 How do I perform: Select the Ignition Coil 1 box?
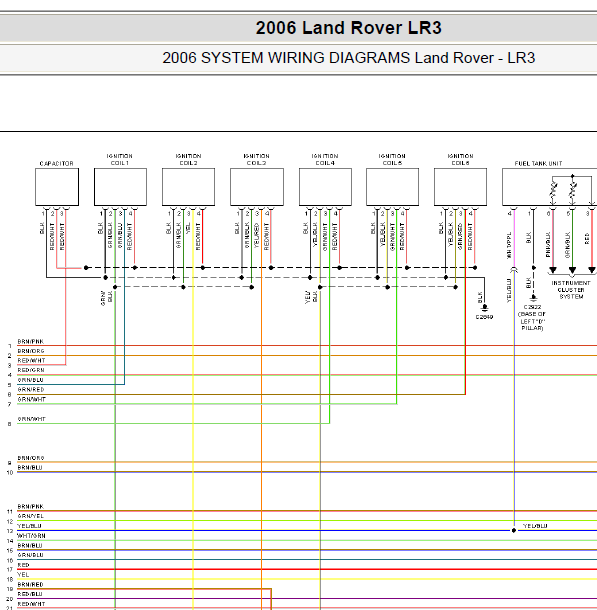tap(120, 187)
